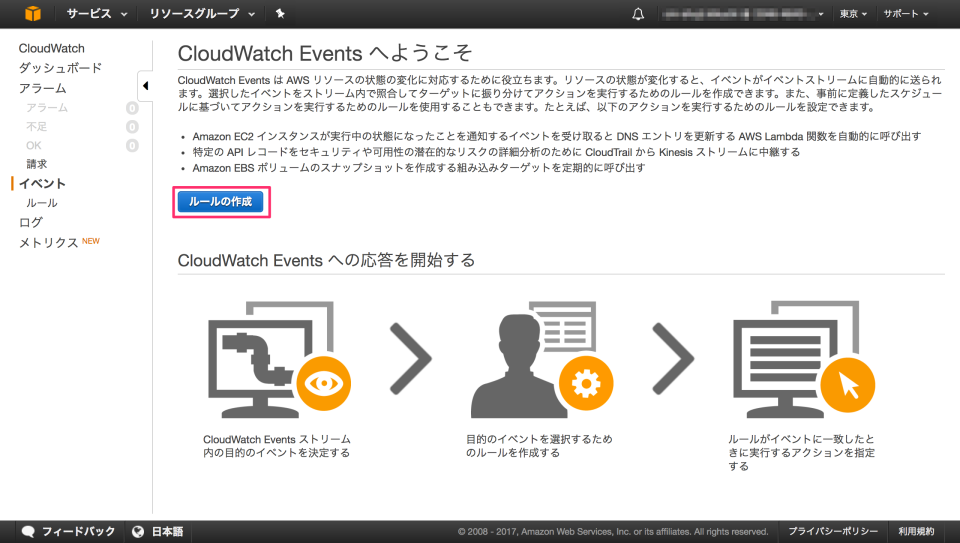Click the CloudWatch Events へようこそ heading

pos(324,53)
